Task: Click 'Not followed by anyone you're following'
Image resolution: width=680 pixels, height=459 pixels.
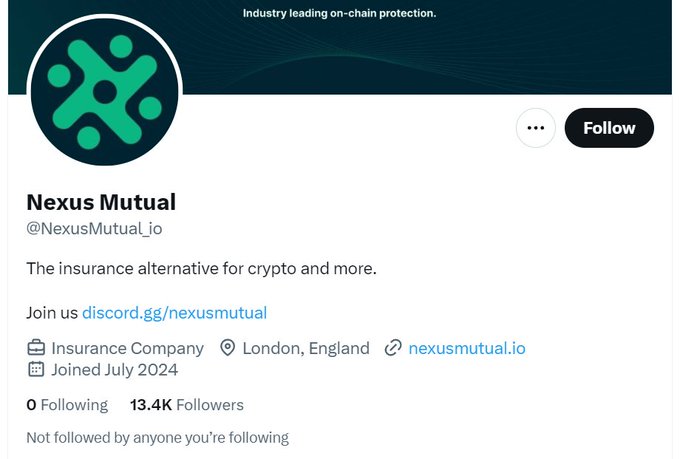Action: pyautogui.click(x=157, y=437)
